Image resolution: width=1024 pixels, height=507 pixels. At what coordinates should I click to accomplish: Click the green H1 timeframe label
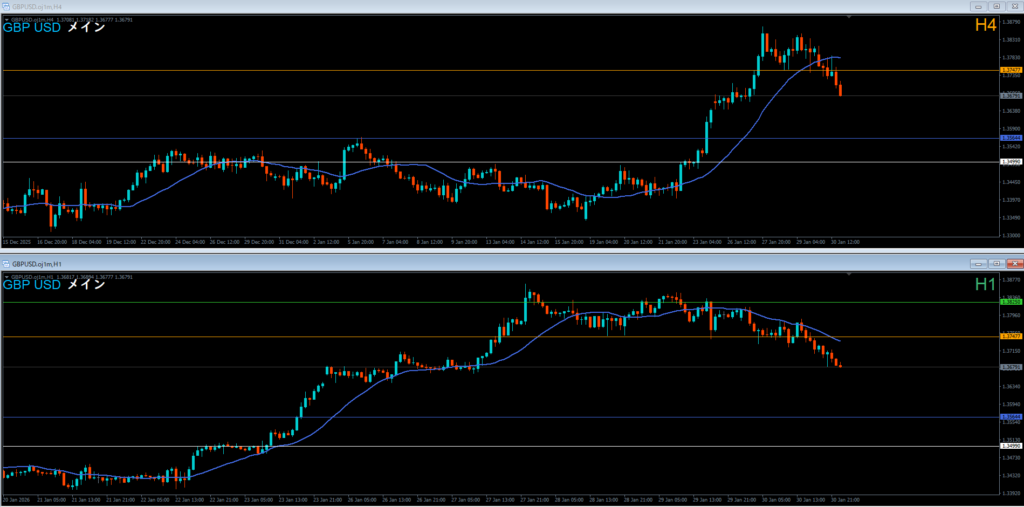coord(985,284)
